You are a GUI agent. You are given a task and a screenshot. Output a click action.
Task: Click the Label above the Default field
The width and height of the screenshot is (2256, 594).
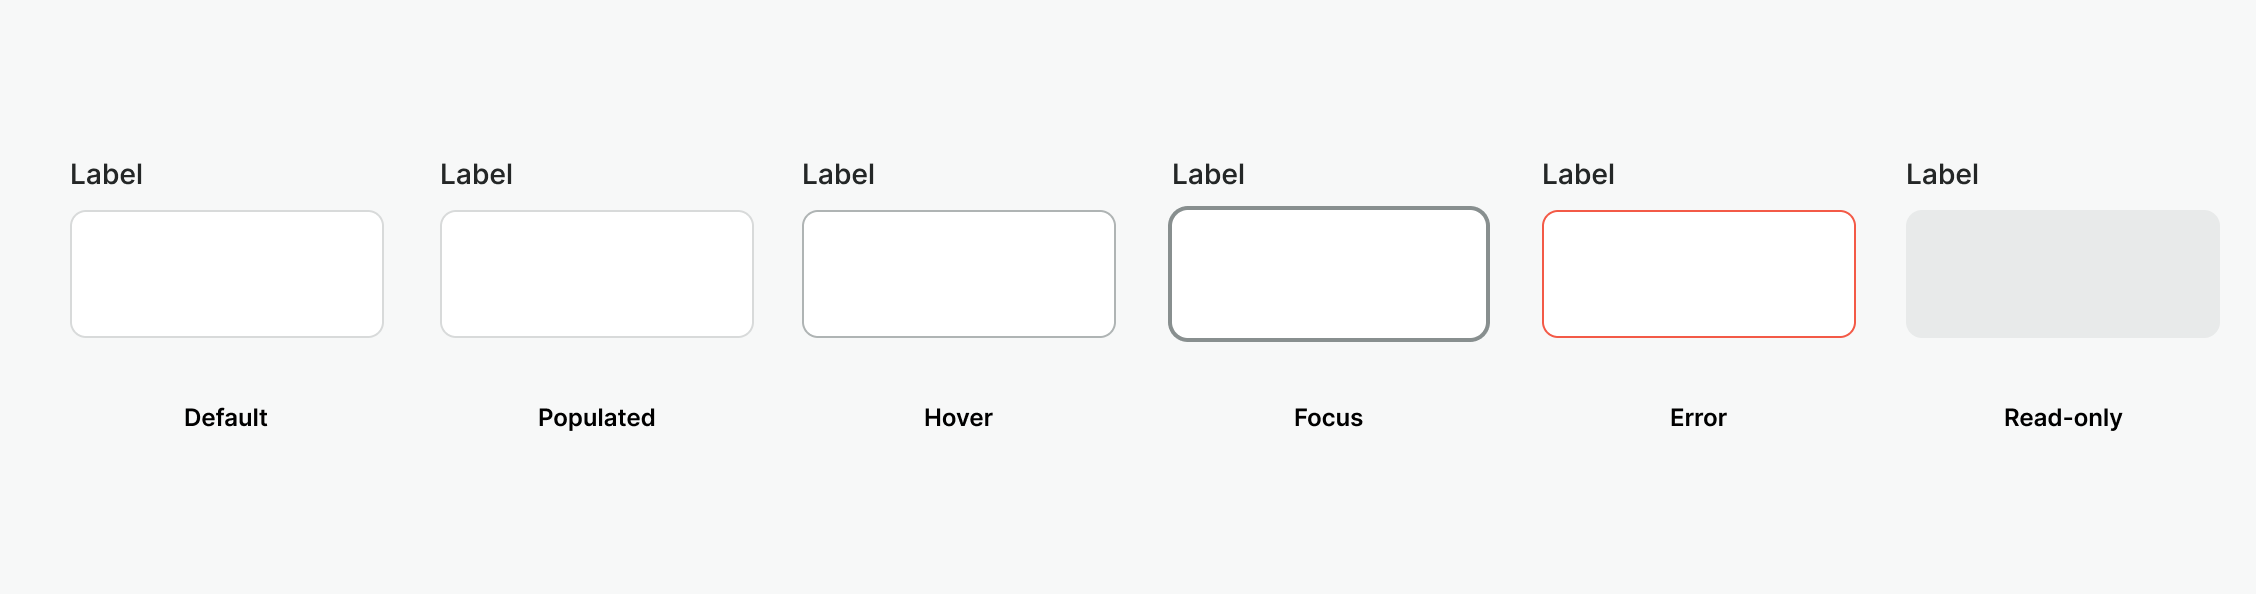tap(106, 175)
